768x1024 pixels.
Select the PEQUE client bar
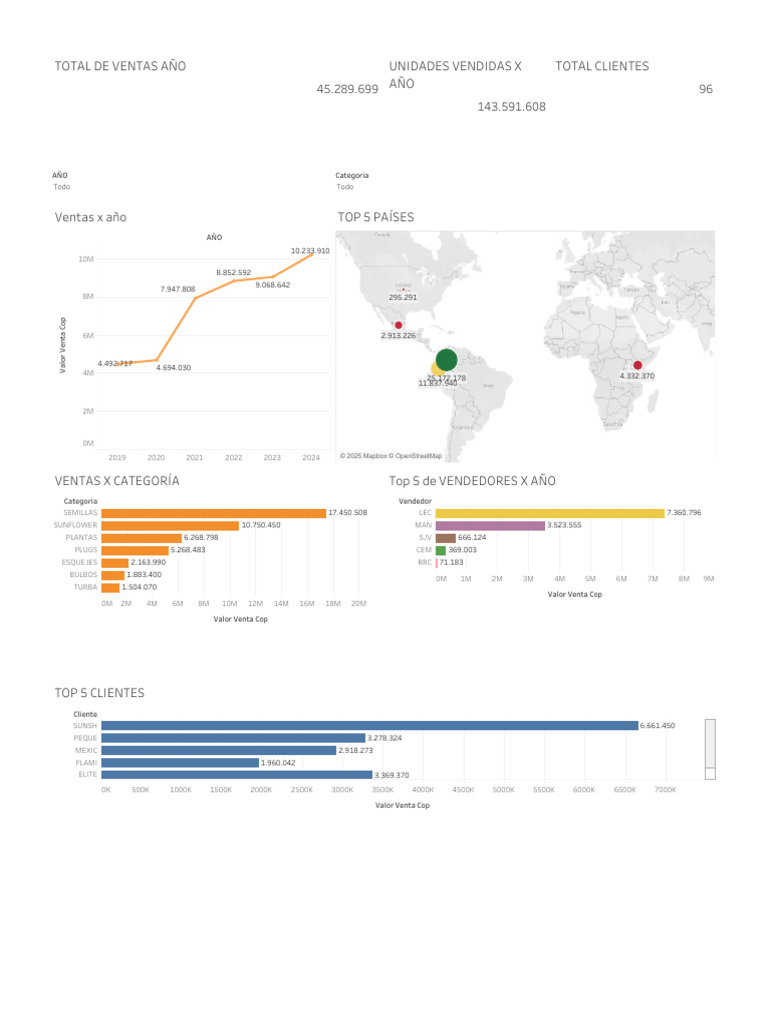233,738
